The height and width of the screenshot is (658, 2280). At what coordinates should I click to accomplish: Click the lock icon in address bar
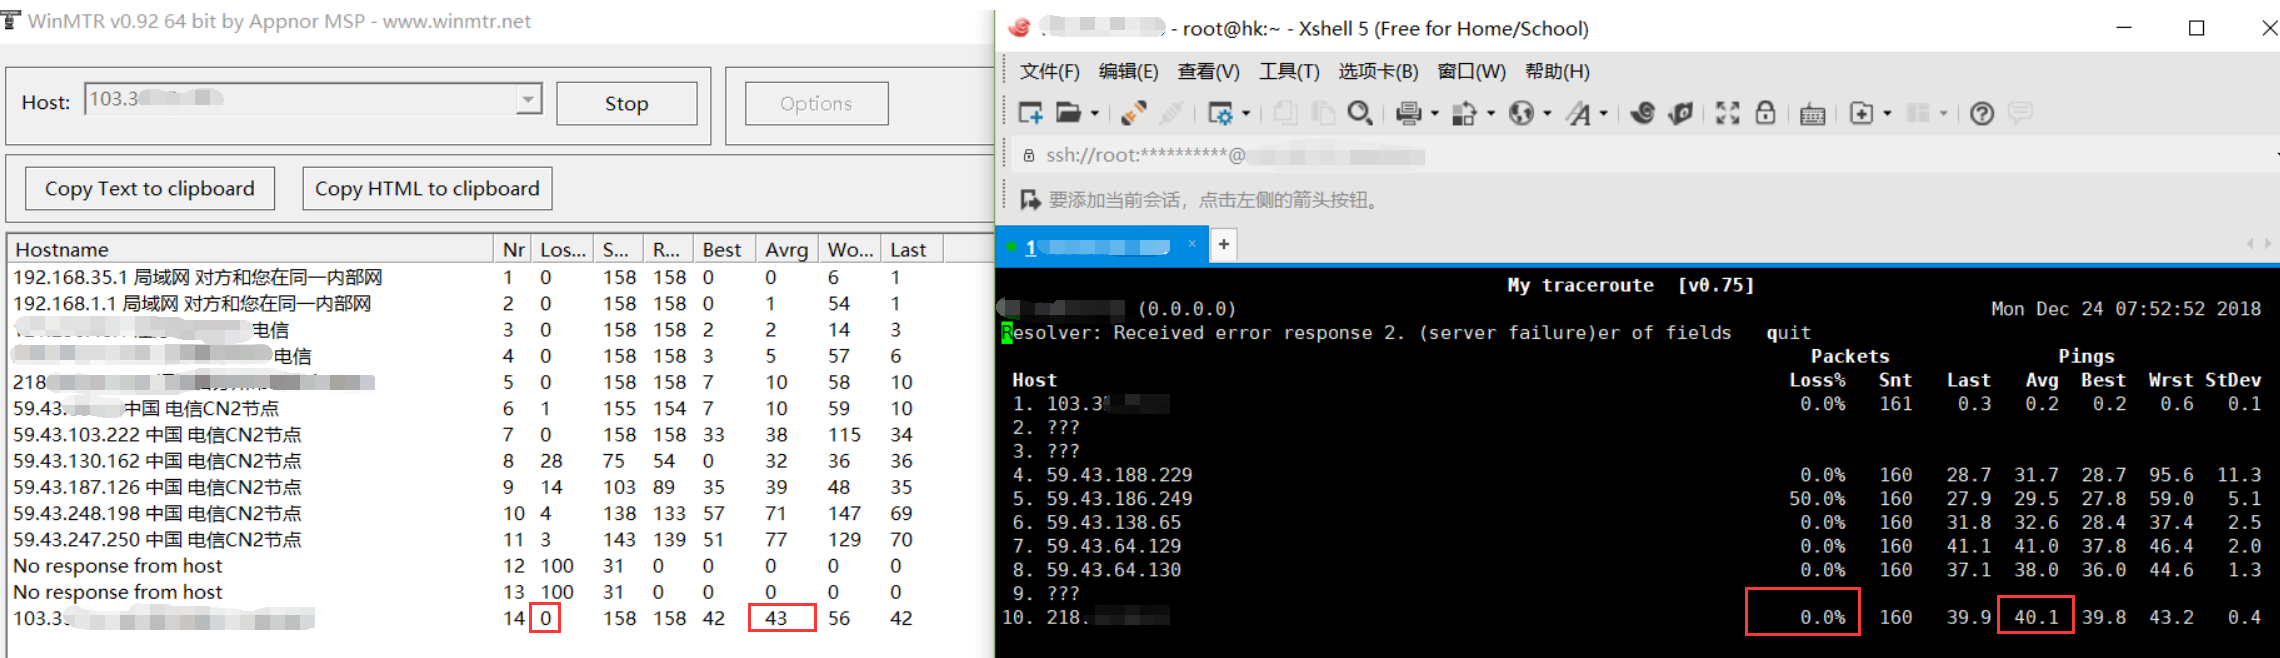(x=1029, y=156)
